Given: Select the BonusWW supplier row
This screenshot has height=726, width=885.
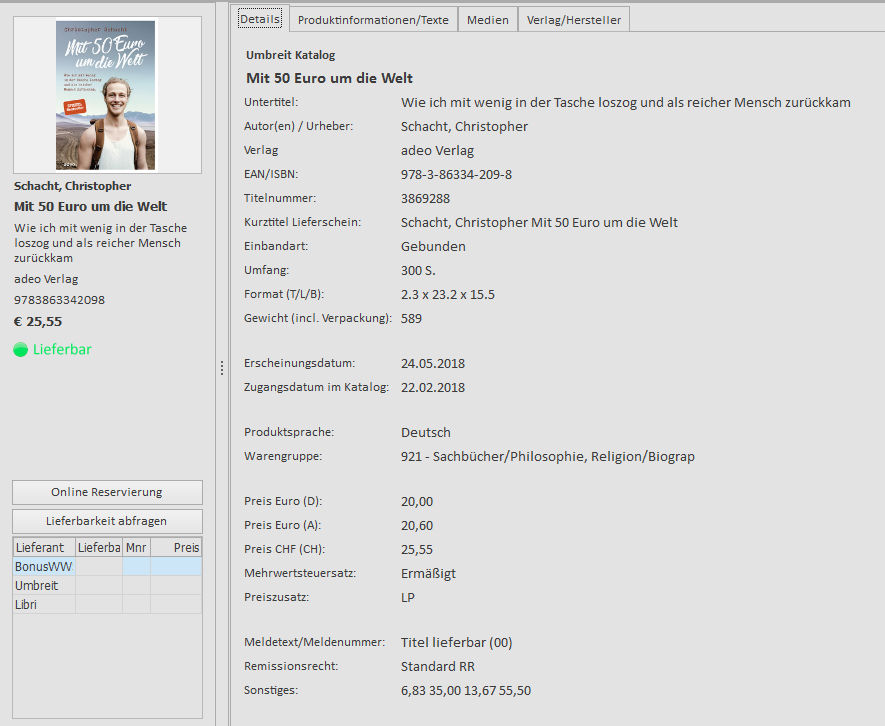Looking at the screenshot, I should click(x=43, y=567).
